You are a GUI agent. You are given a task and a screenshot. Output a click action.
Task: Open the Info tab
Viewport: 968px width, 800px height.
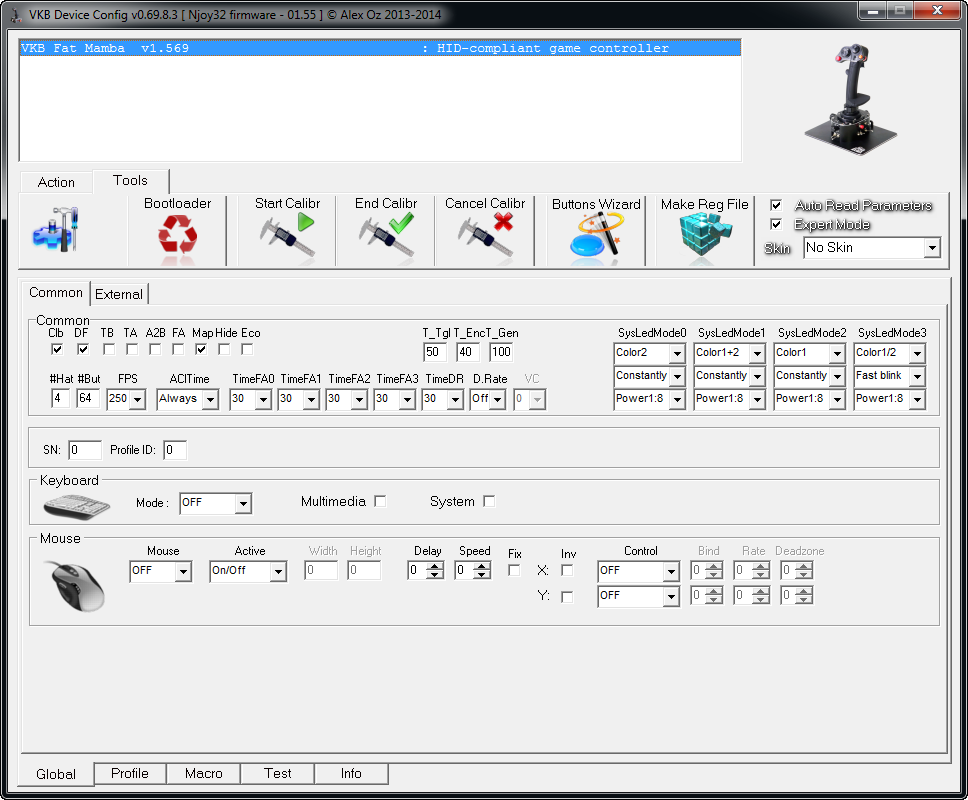pos(351,773)
